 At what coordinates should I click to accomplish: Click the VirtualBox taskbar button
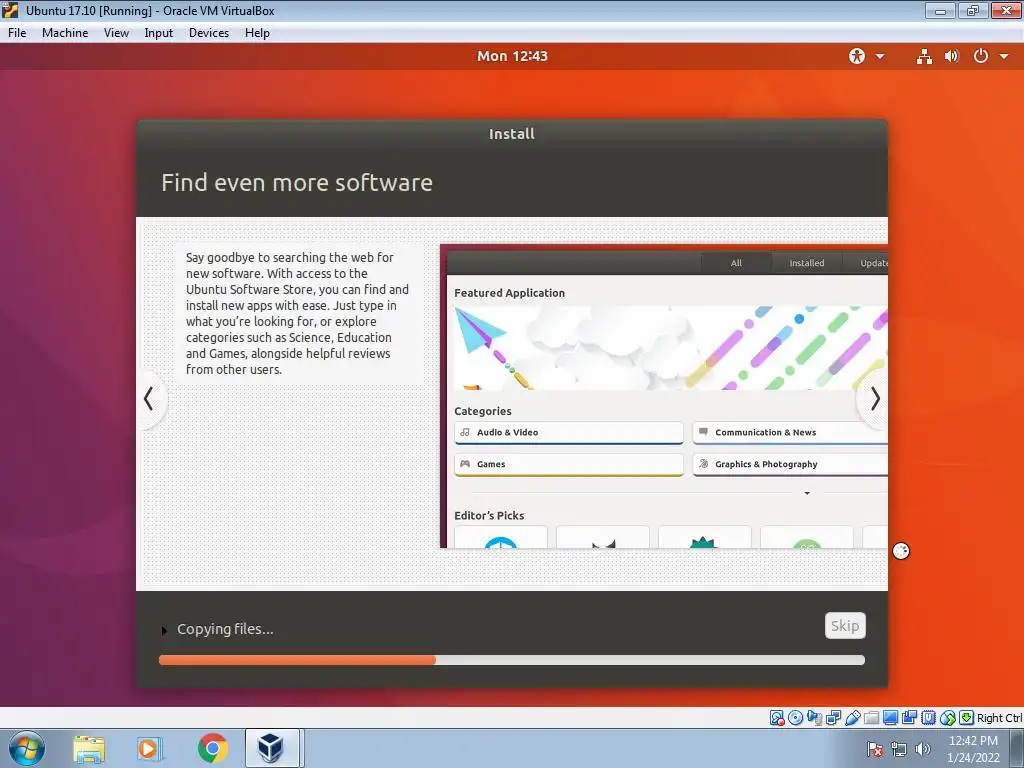272,748
